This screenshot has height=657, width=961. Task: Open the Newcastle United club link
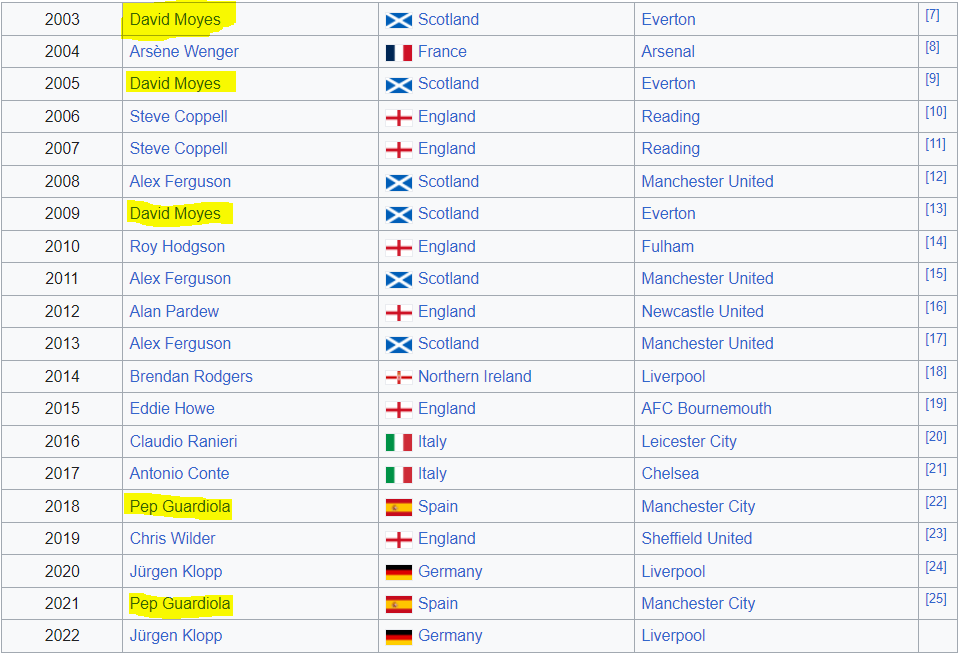point(702,311)
